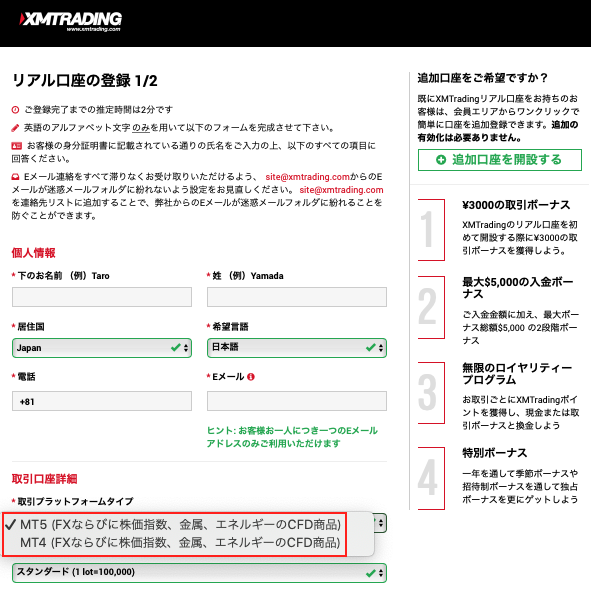Click platform type dropdown arrow behind list
Image resolution: width=591 pixels, height=592 pixels.
tap(381, 523)
